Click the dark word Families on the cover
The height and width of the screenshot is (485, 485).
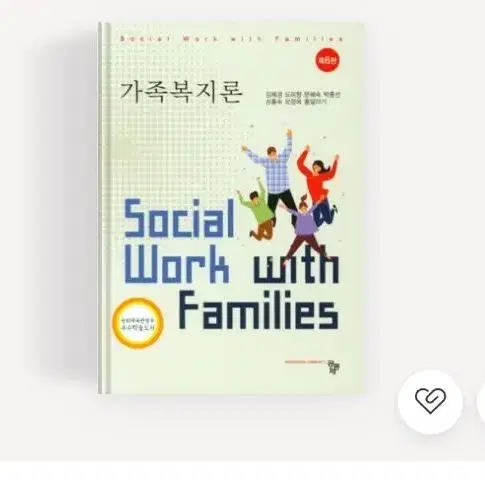pyautogui.click(x=258, y=311)
